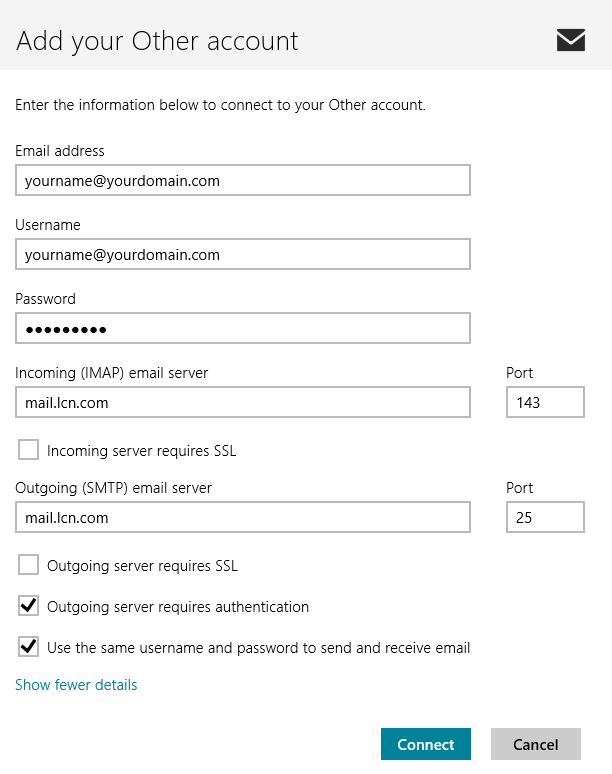Select the incoming port 143 field
Viewport: 612px width, 774px height.
[545, 402]
